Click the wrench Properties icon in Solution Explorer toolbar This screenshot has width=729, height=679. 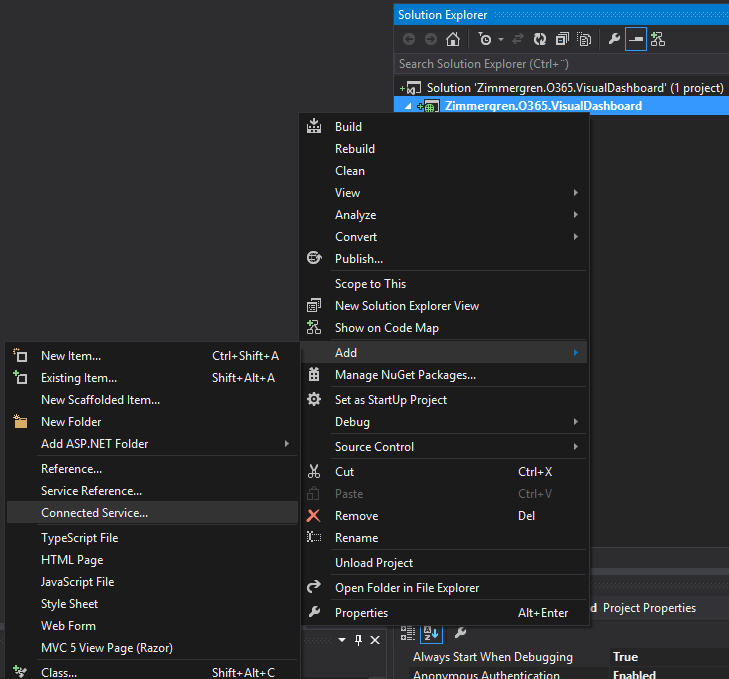coord(614,40)
